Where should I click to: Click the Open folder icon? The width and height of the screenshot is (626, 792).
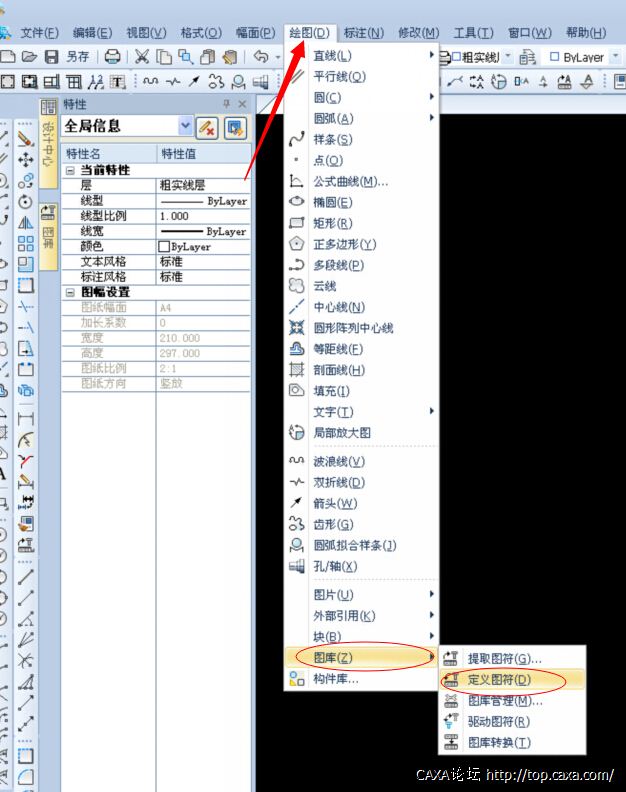(x=29, y=57)
